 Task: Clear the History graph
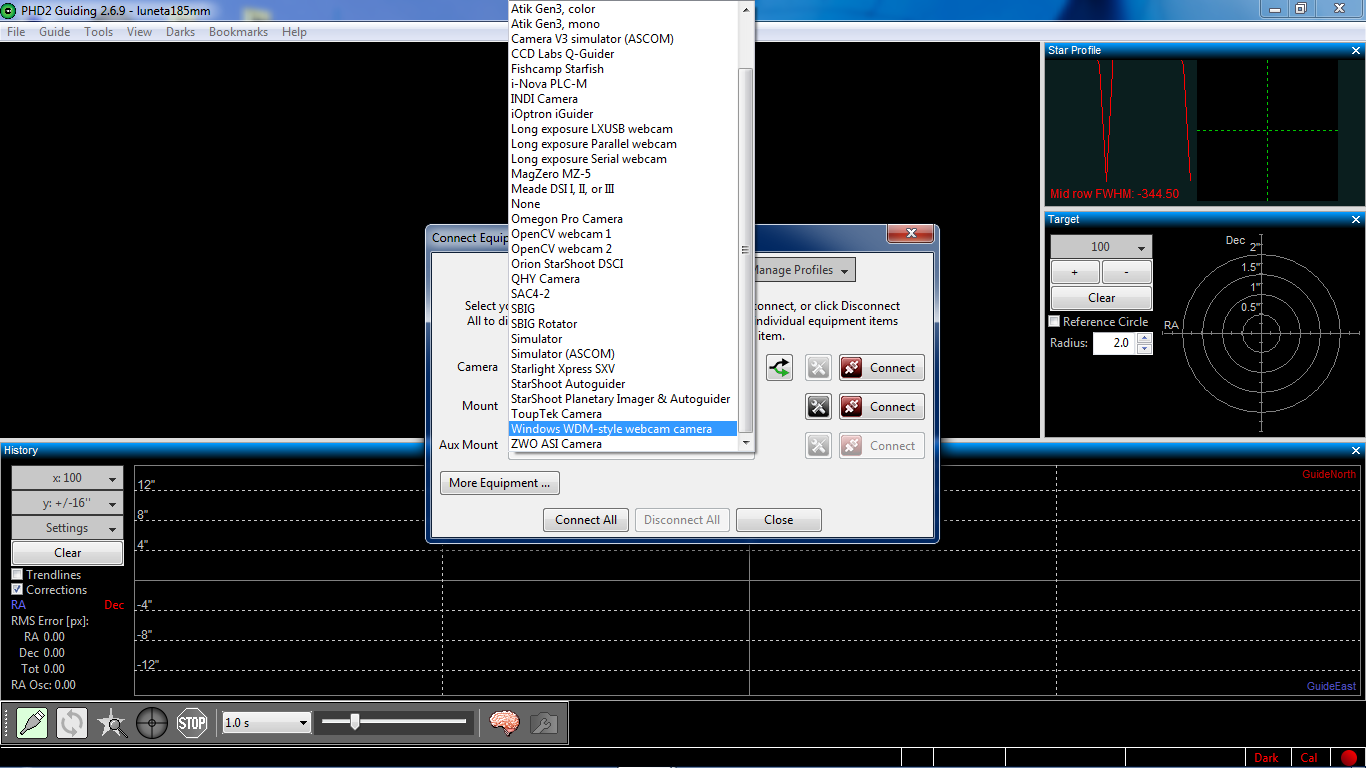click(x=67, y=553)
